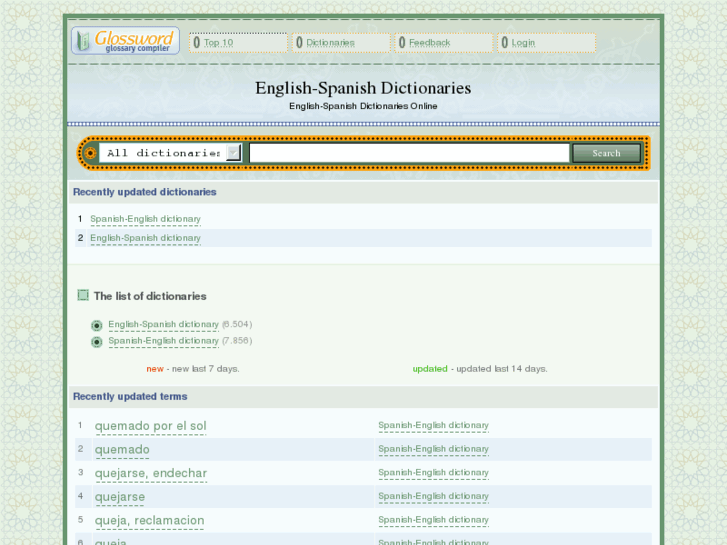Open Spanish-English dictionary link in queja, reclamacion row
The height and width of the screenshot is (545, 727).
click(434, 520)
